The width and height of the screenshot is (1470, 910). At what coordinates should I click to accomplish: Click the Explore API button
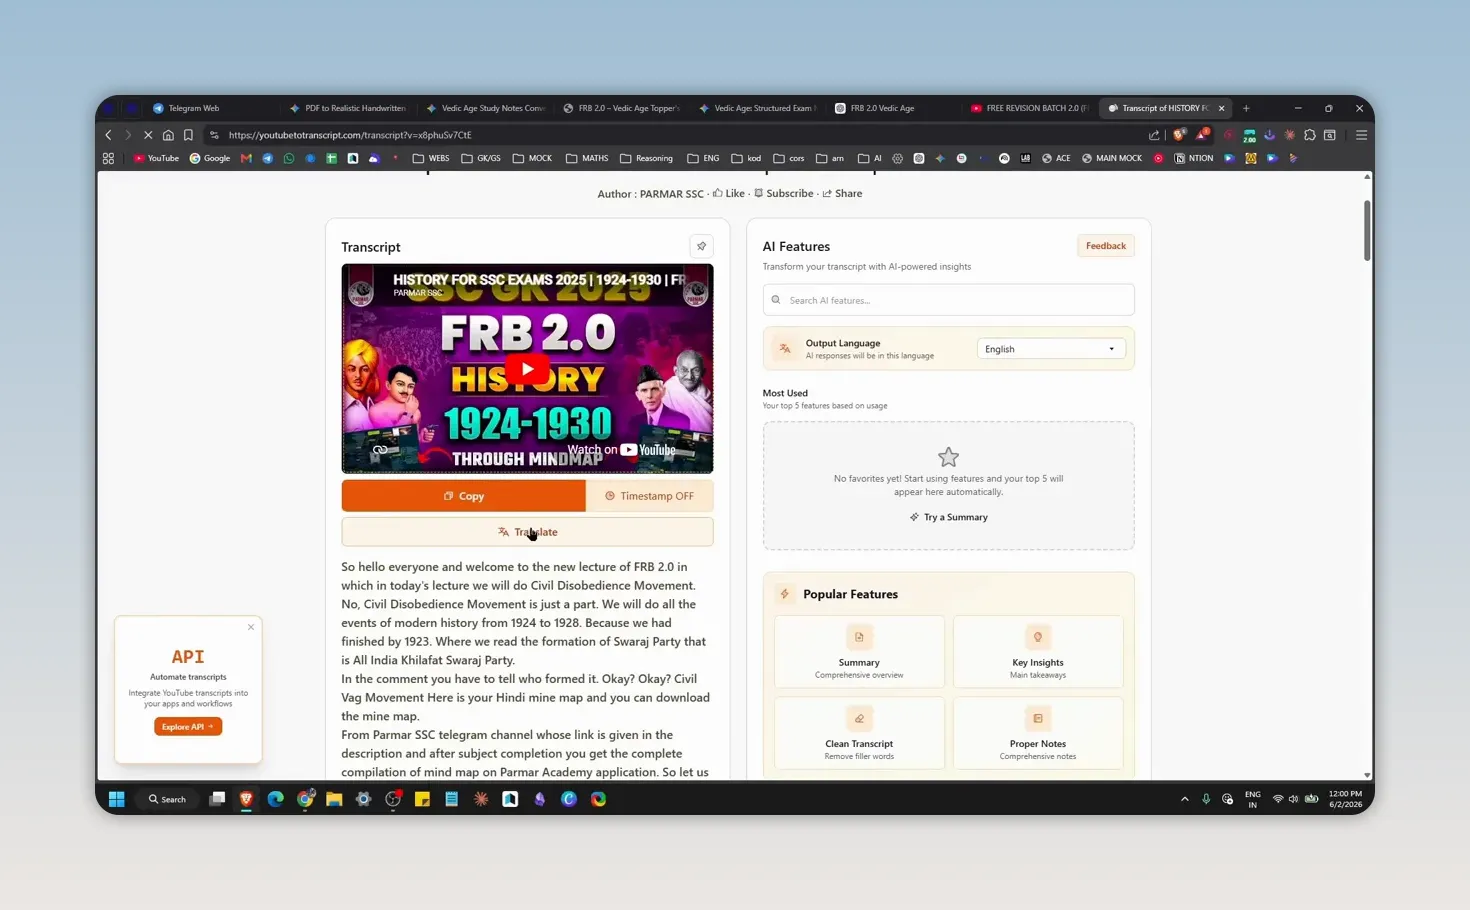coord(188,727)
